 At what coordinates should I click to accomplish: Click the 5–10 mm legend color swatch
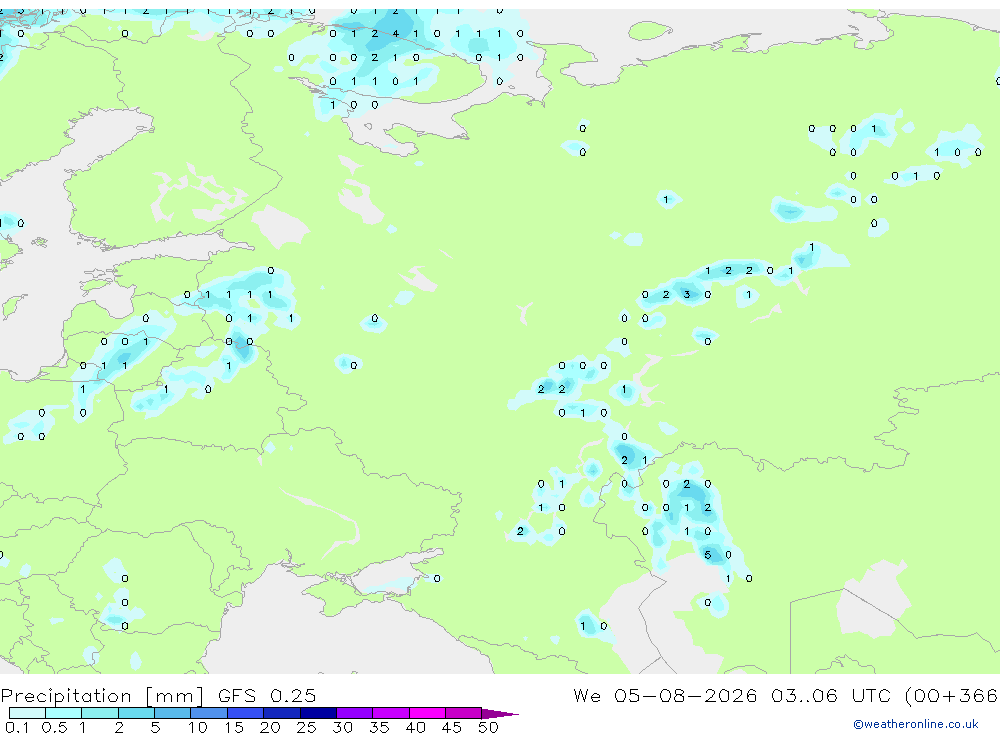[x=173, y=713]
